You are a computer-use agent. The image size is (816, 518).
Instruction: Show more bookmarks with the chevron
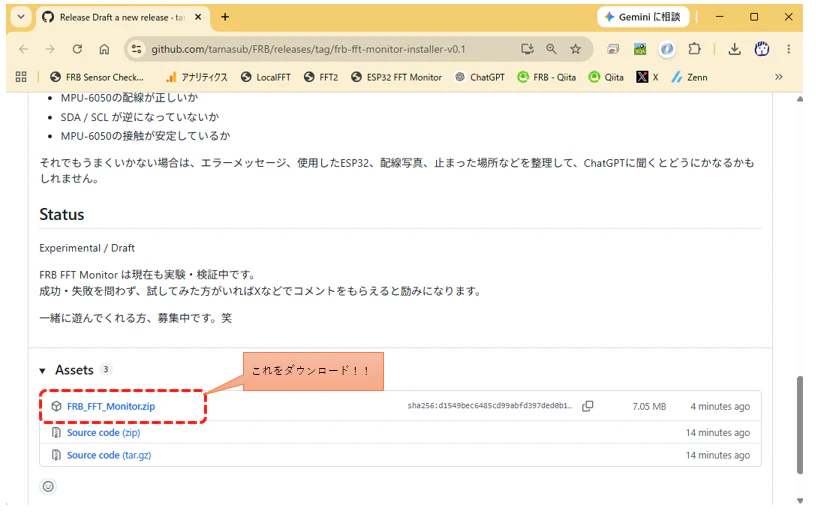pyautogui.click(x=779, y=77)
